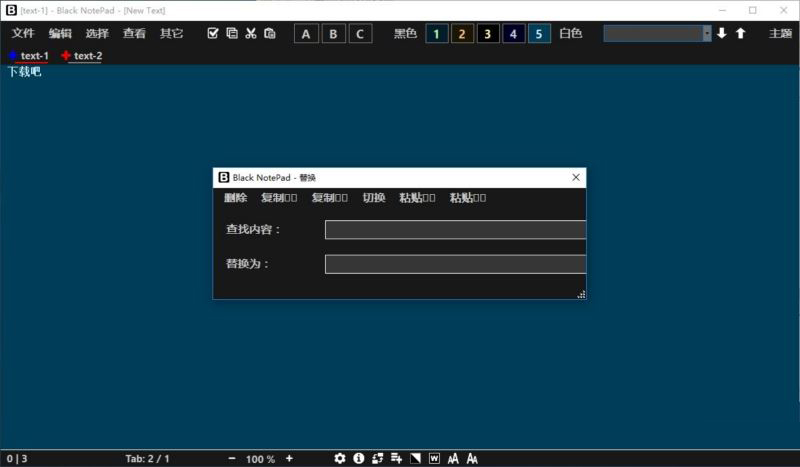Click the second 复制 item in replace dialog

click(330, 198)
